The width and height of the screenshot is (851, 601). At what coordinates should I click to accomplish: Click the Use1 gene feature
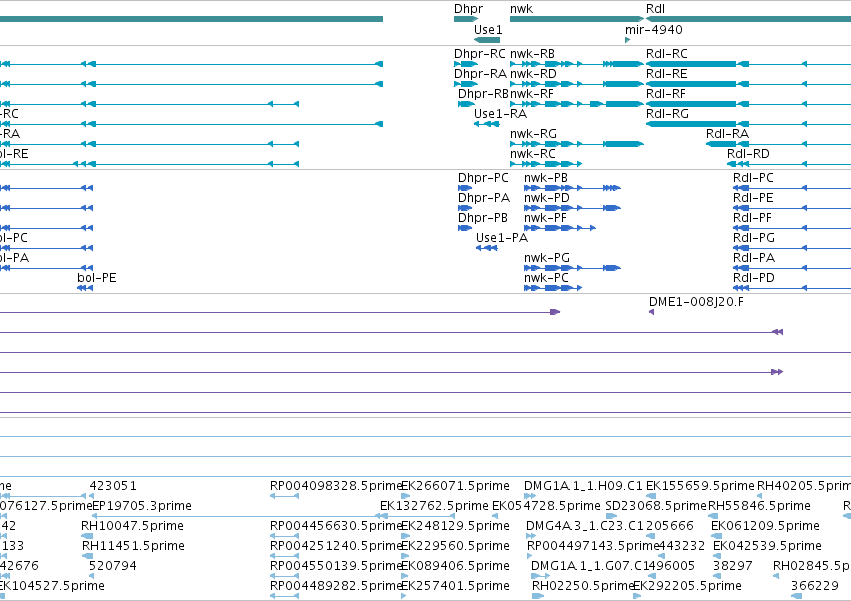(487, 40)
